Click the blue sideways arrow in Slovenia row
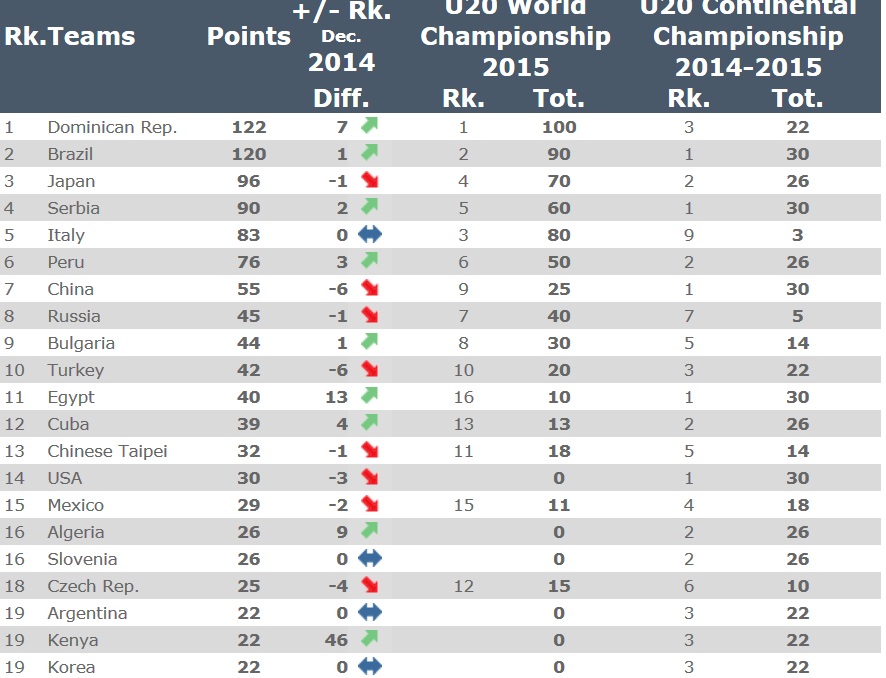This screenshot has height=678, width=886. click(370, 558)
